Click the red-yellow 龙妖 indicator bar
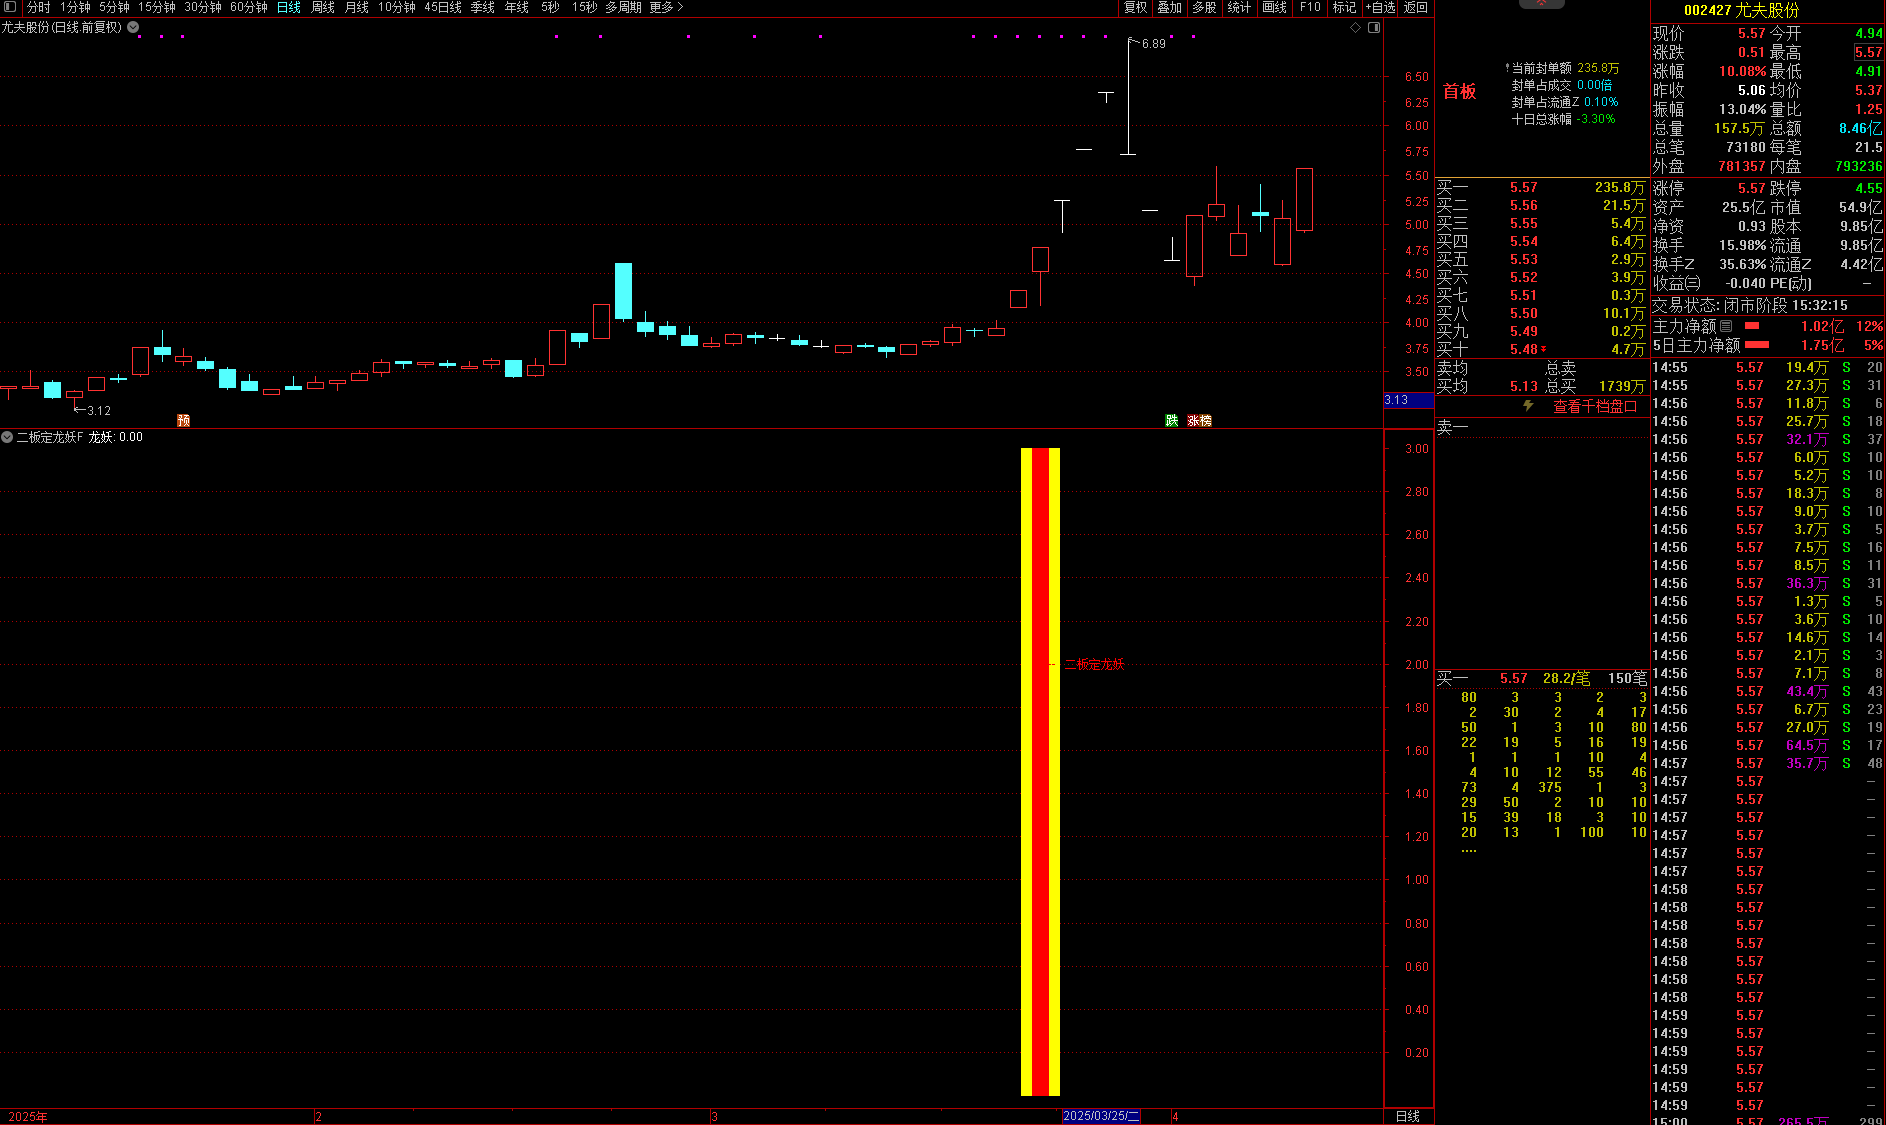 [1040, 771]
